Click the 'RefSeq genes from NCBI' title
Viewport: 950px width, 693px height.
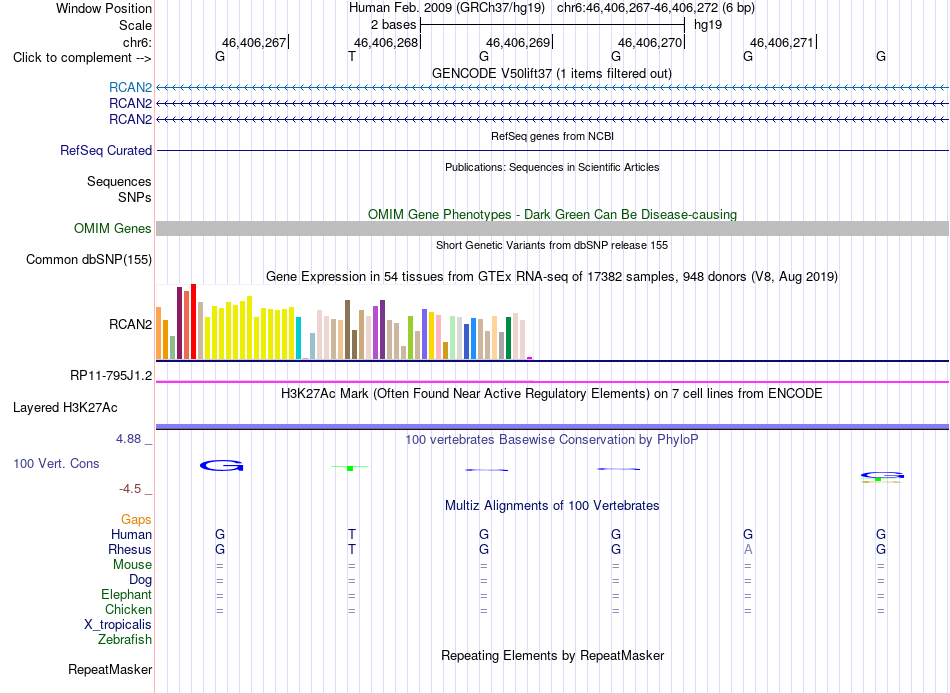(552, 136)
